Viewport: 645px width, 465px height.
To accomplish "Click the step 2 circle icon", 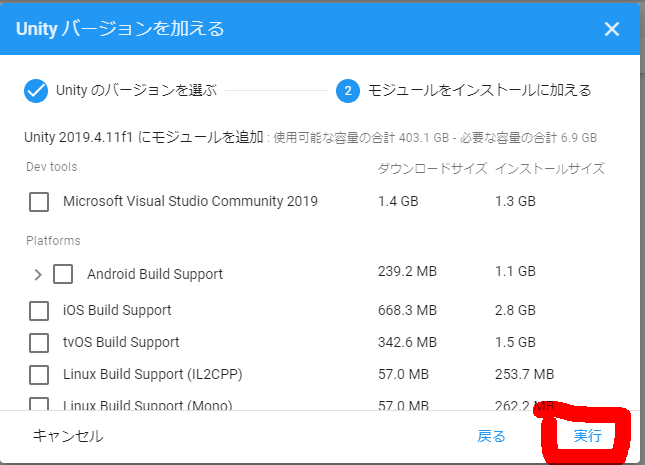I will [348, 91].
